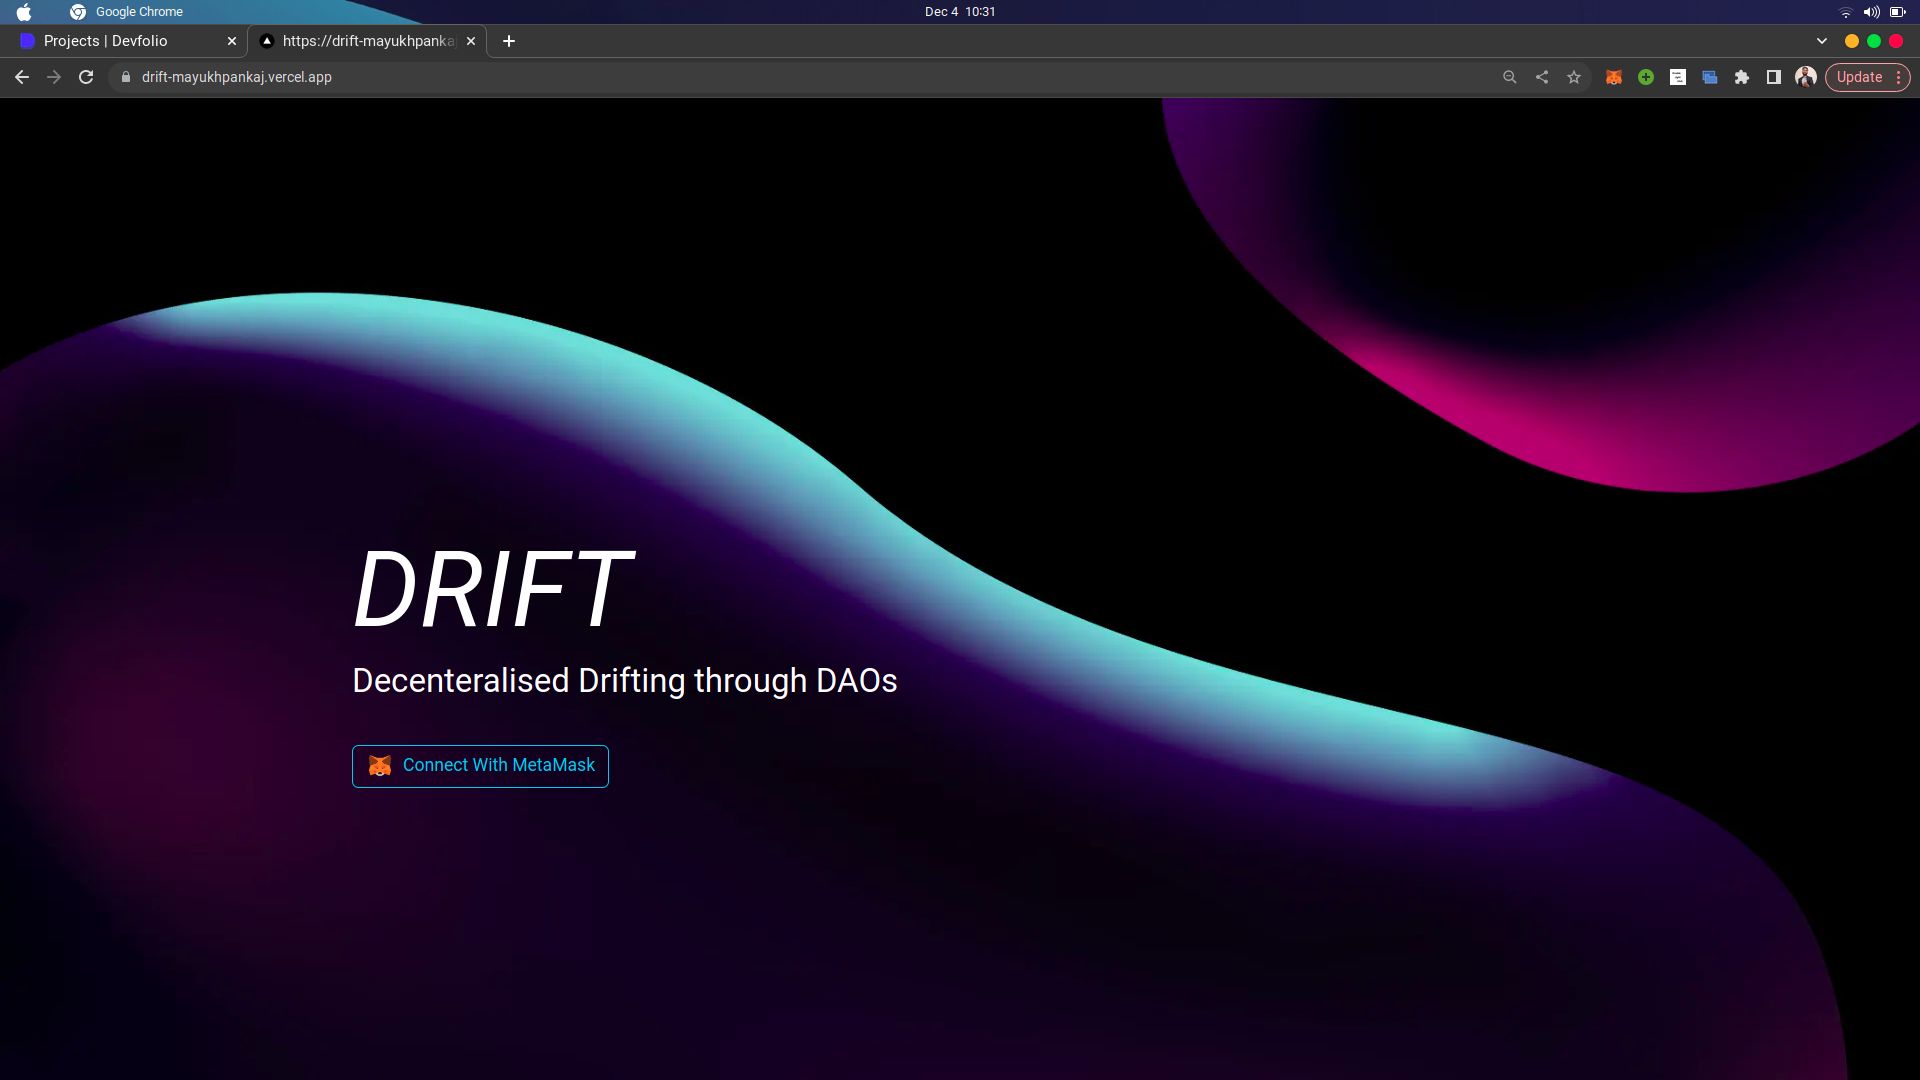The width and height of the screenshot is (1920, 1080).
Task: Close the drift-mayukhpankaj tab
Action: click(x=471, y=41)
